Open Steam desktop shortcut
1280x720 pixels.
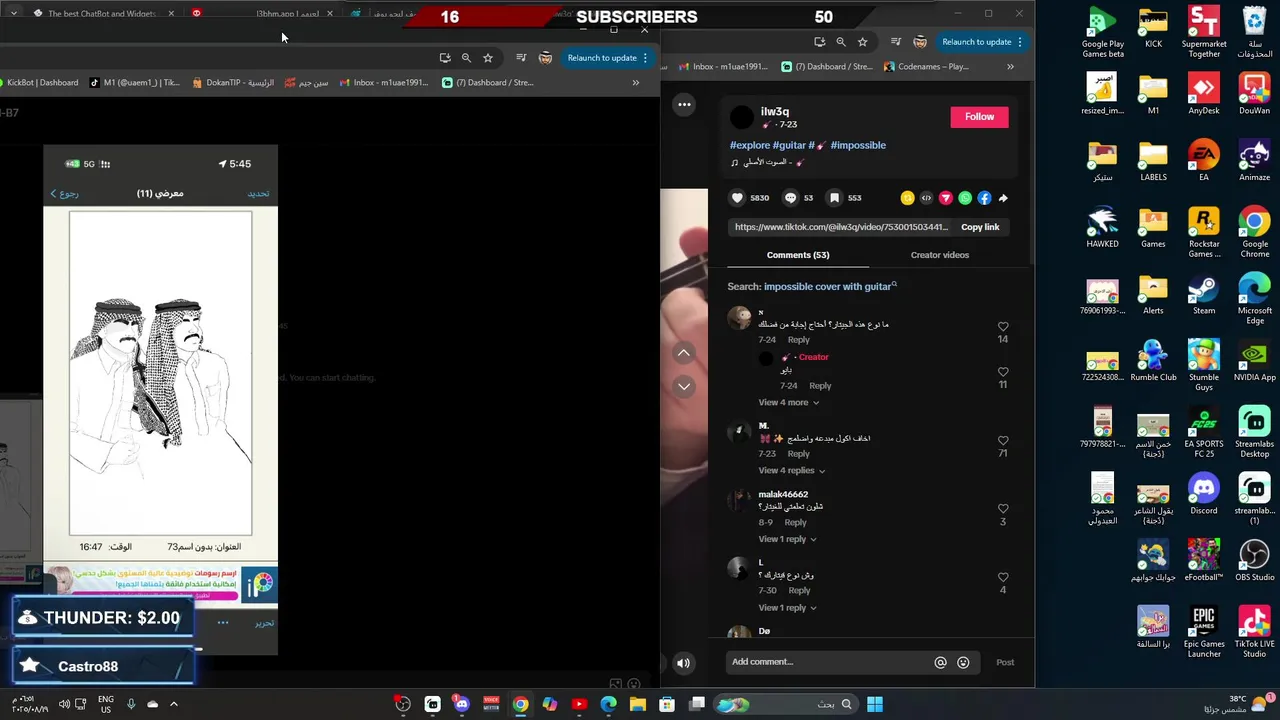(x=1204, y=295)
